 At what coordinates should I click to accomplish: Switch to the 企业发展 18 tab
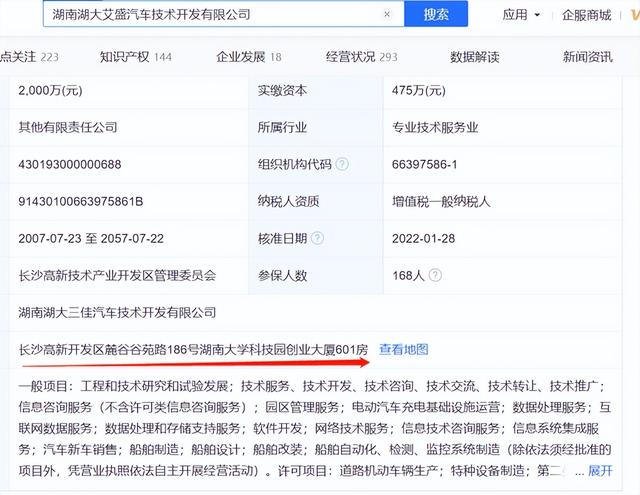tap(249, 57)
